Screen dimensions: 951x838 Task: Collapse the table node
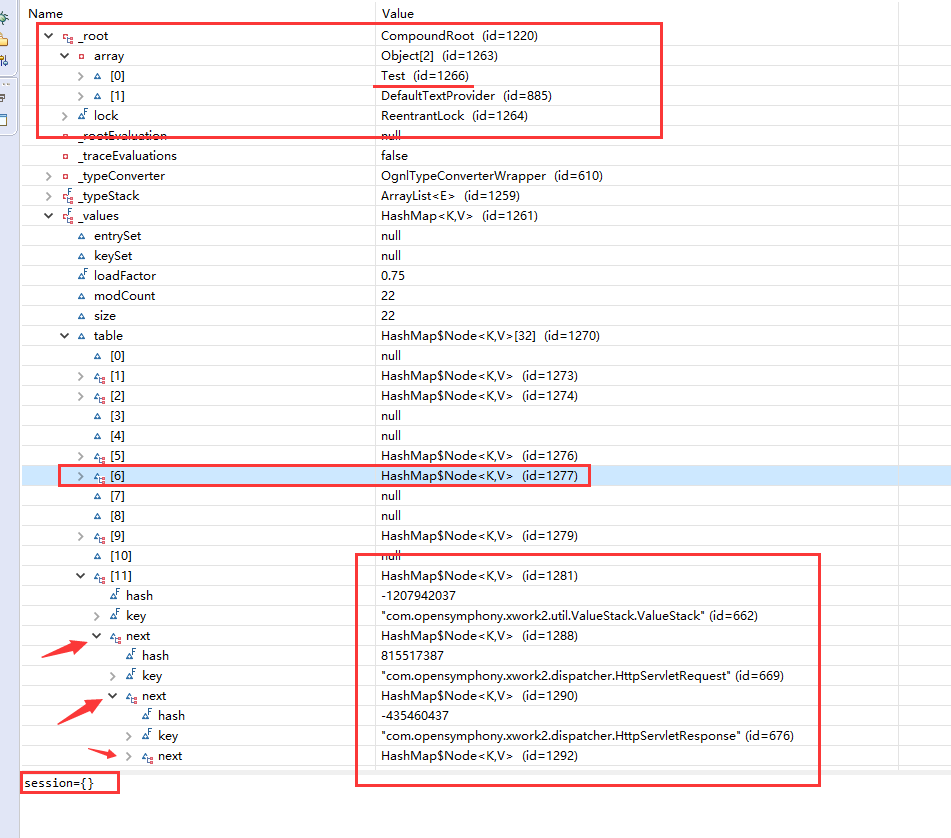(65, 336)
